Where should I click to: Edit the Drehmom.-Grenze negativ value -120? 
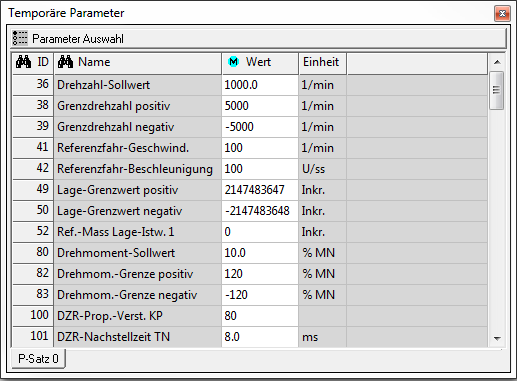point(260,295)
